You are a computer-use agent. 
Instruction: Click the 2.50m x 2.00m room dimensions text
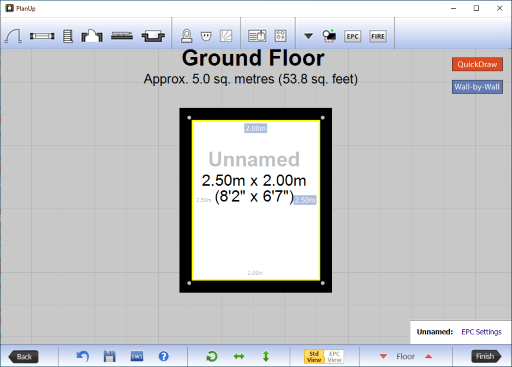coord(254,181)
